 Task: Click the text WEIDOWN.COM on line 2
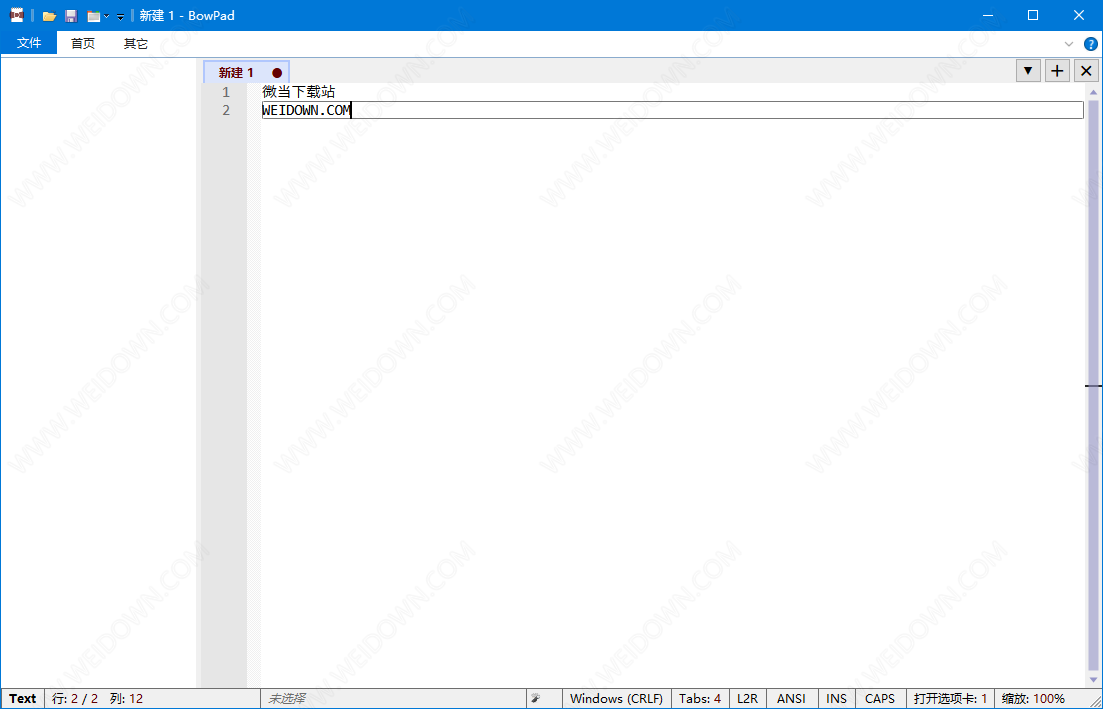point(306,110)
